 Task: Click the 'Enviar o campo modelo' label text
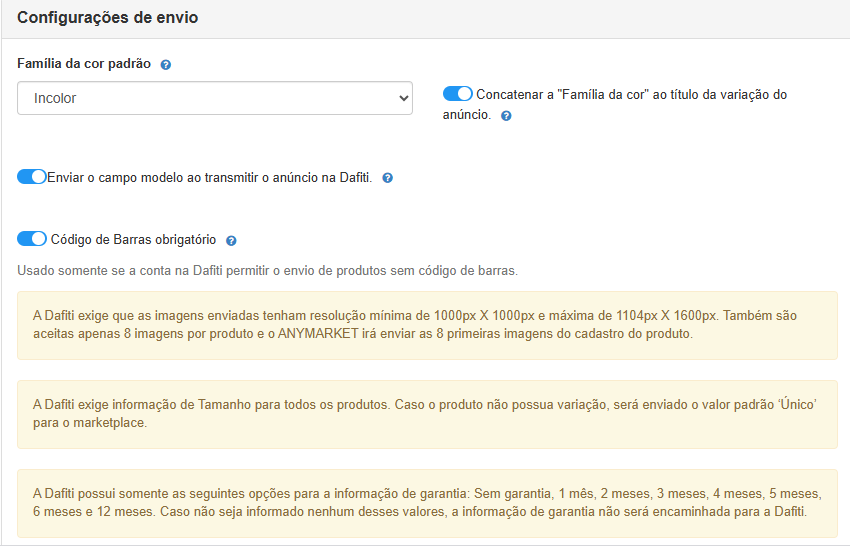click(x=209, y=177)
